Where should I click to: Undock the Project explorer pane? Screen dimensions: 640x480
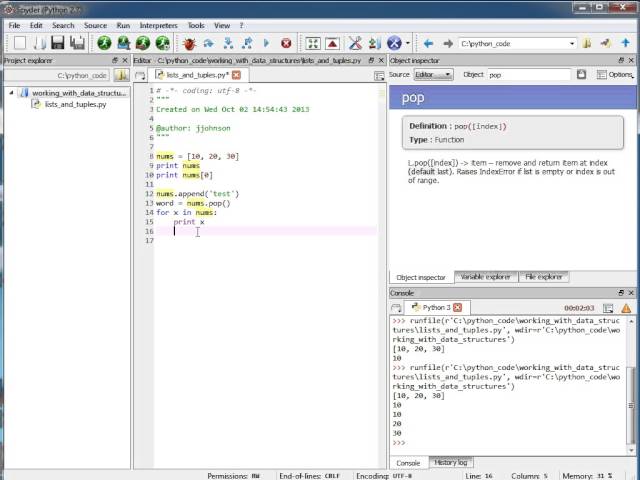[115, 60]
